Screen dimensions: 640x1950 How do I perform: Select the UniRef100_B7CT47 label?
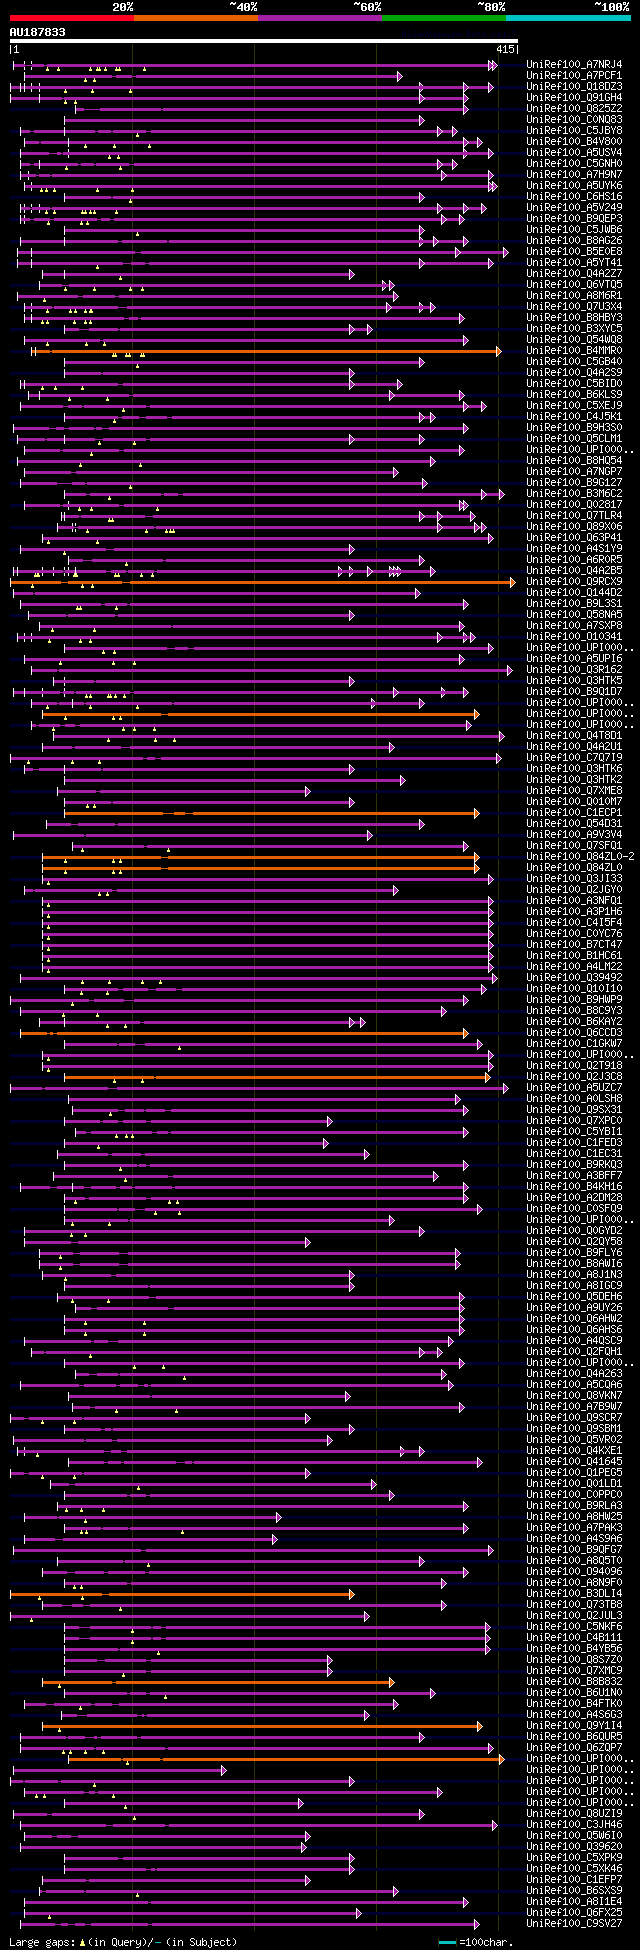tap(575, 945)
